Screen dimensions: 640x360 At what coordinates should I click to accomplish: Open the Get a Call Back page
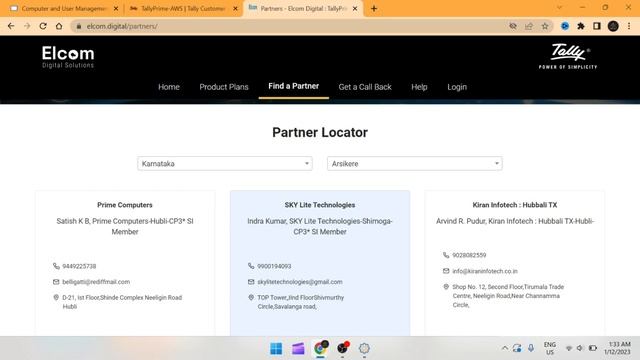pos(365,87)
